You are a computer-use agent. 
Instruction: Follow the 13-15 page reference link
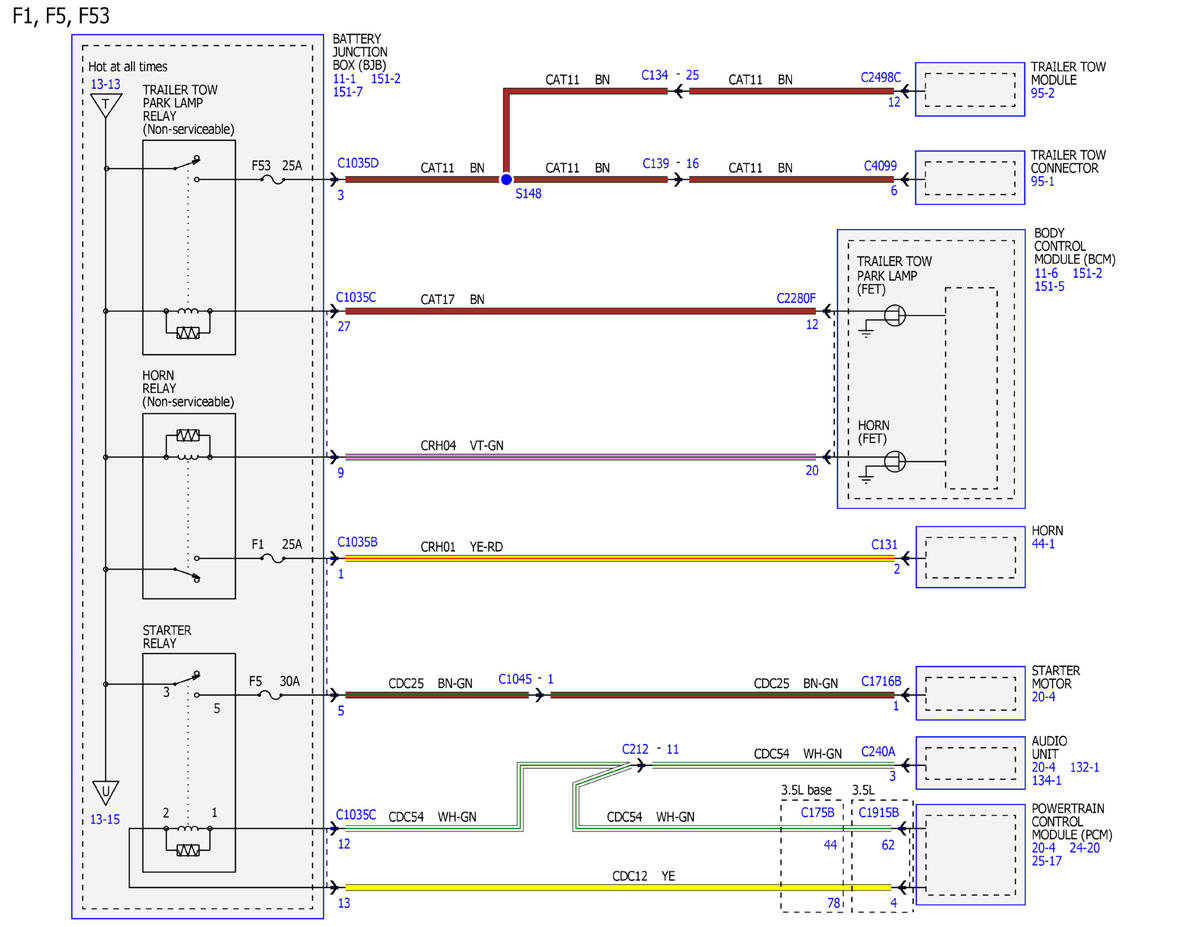pos(105,820)
